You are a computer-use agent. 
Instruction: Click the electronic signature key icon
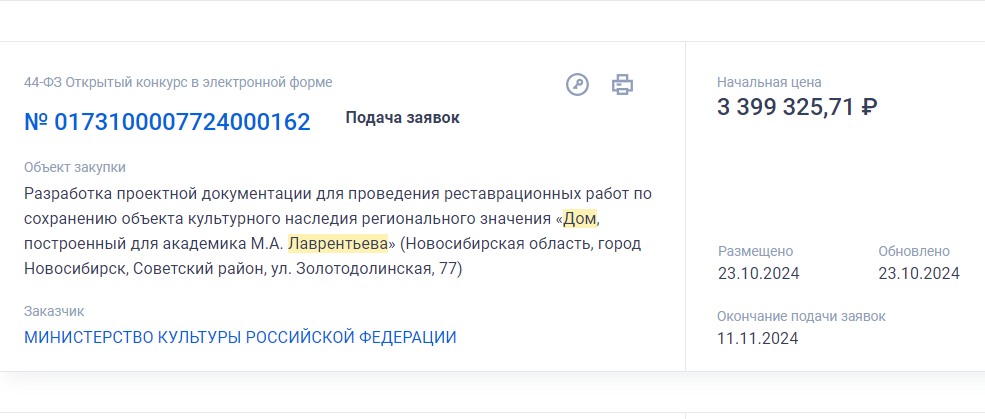577,85
